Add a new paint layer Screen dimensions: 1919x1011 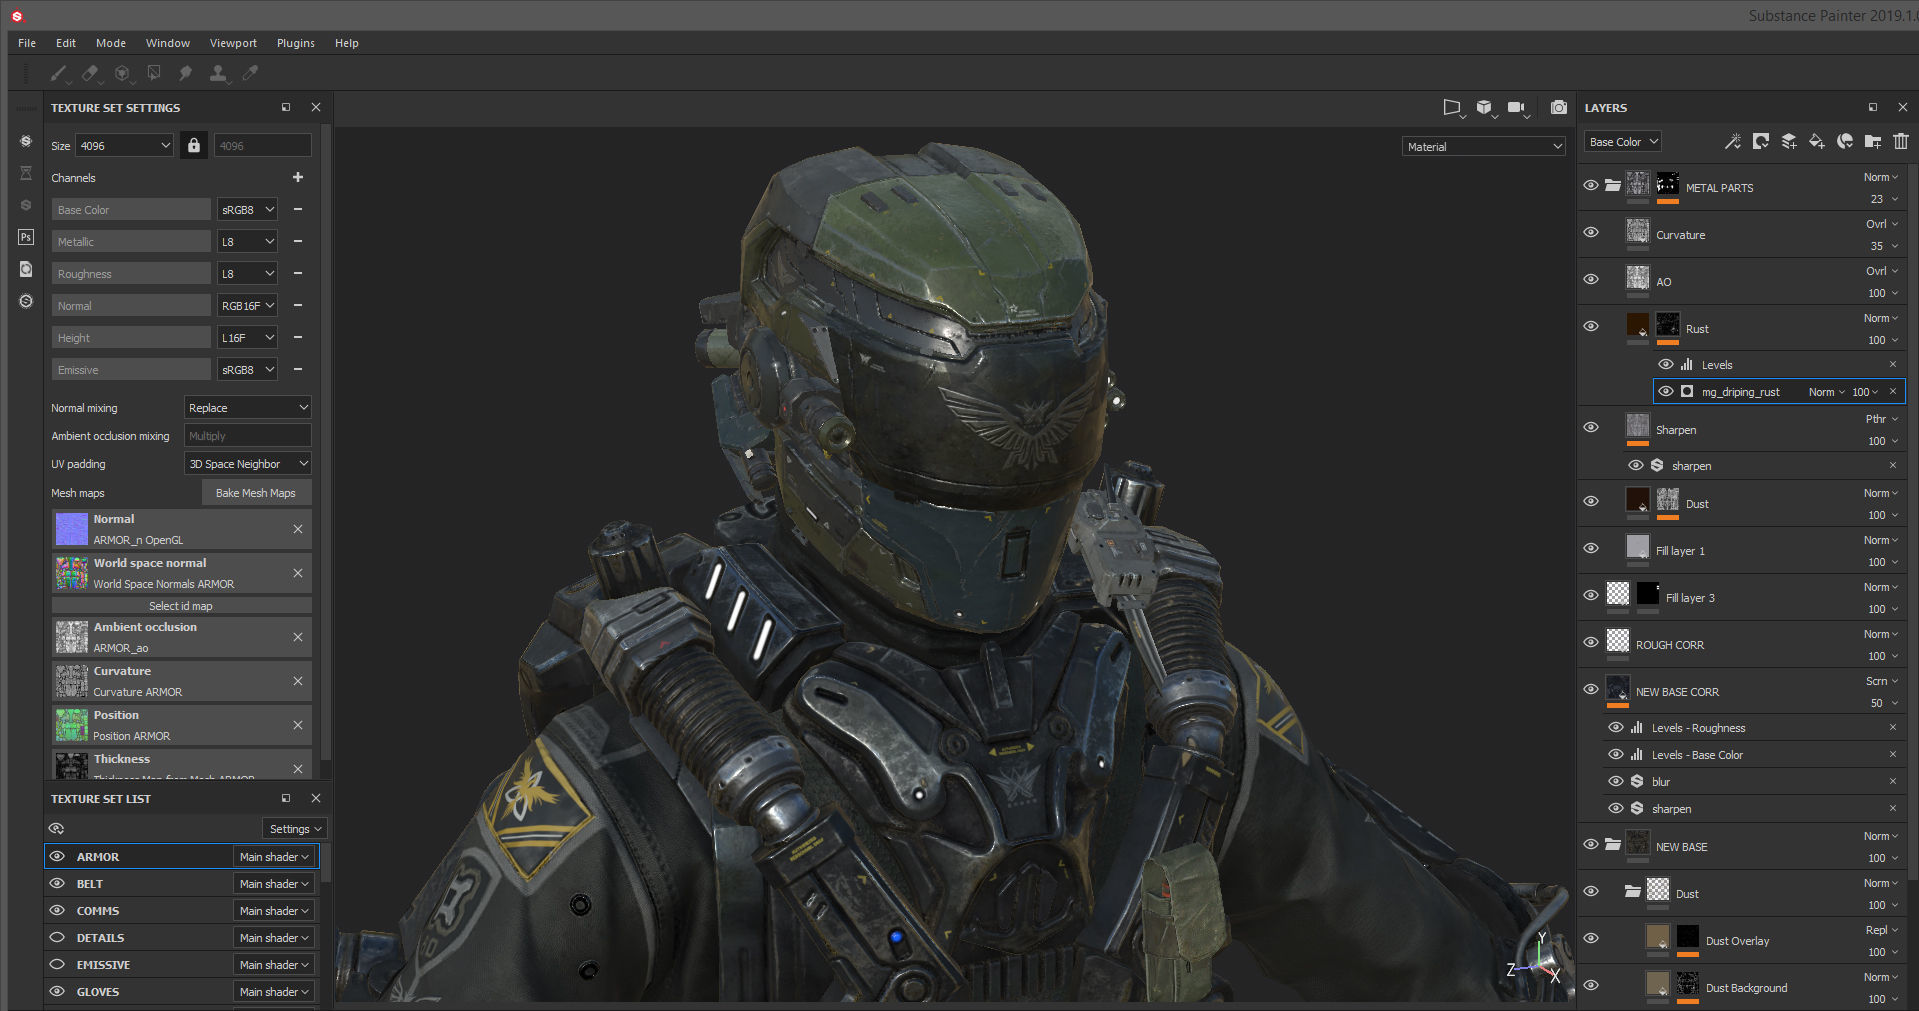[x=1789, y=142]
